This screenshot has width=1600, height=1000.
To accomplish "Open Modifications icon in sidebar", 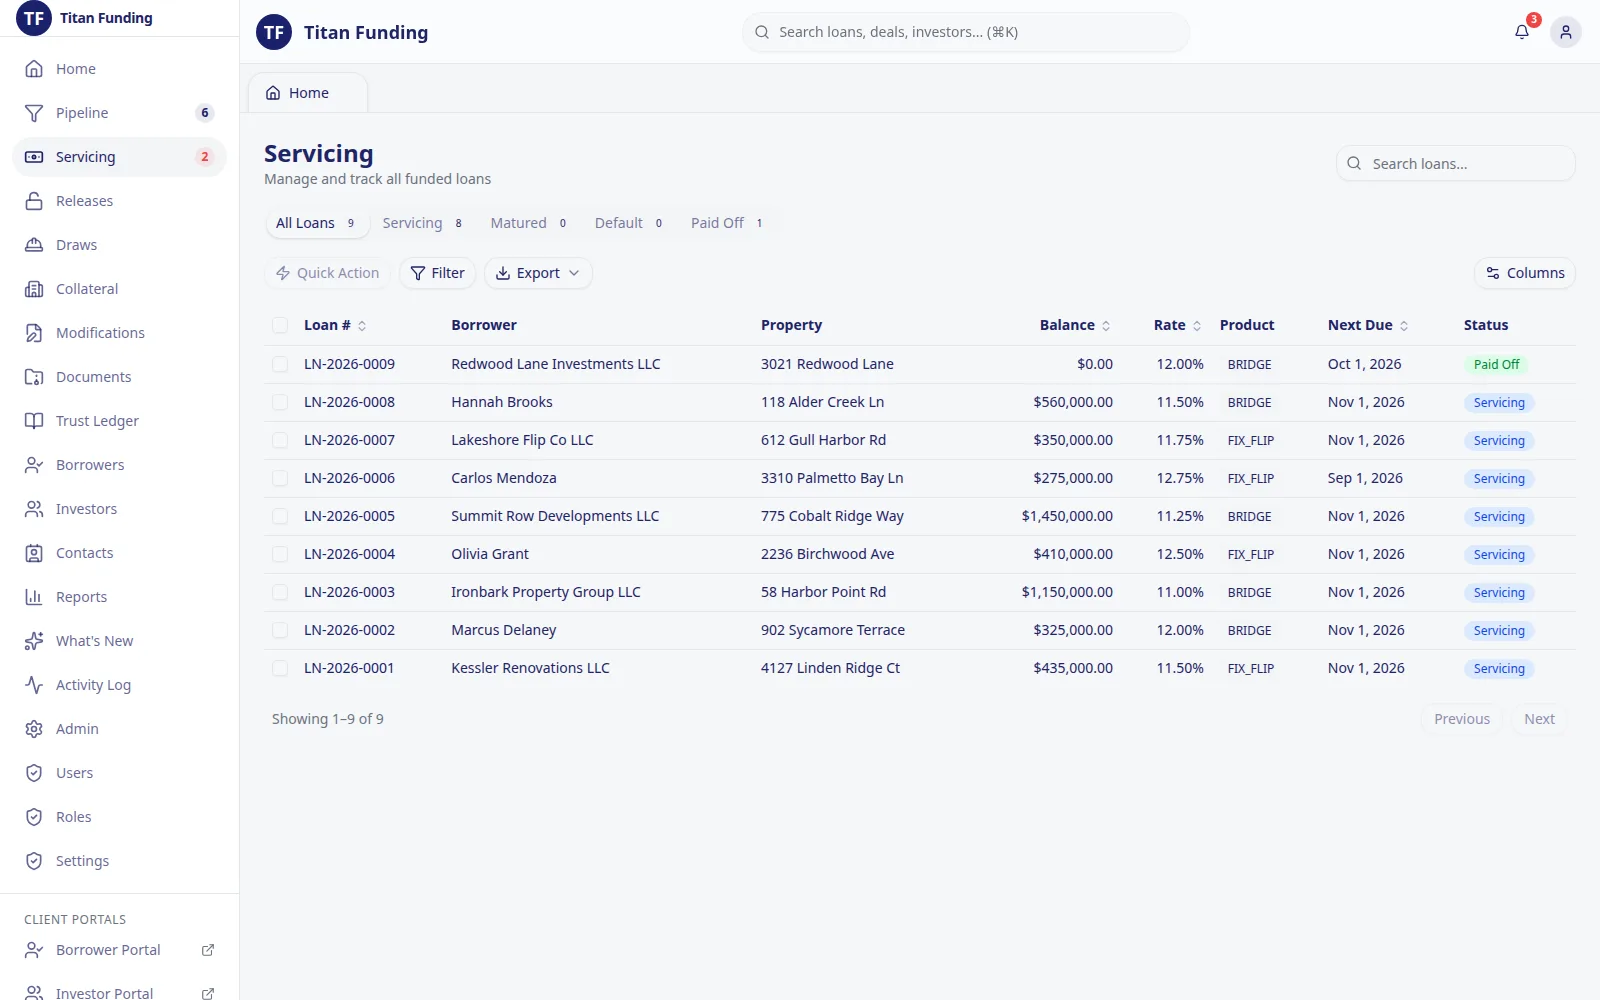I will pyautogui.click(x=34, y=333).
